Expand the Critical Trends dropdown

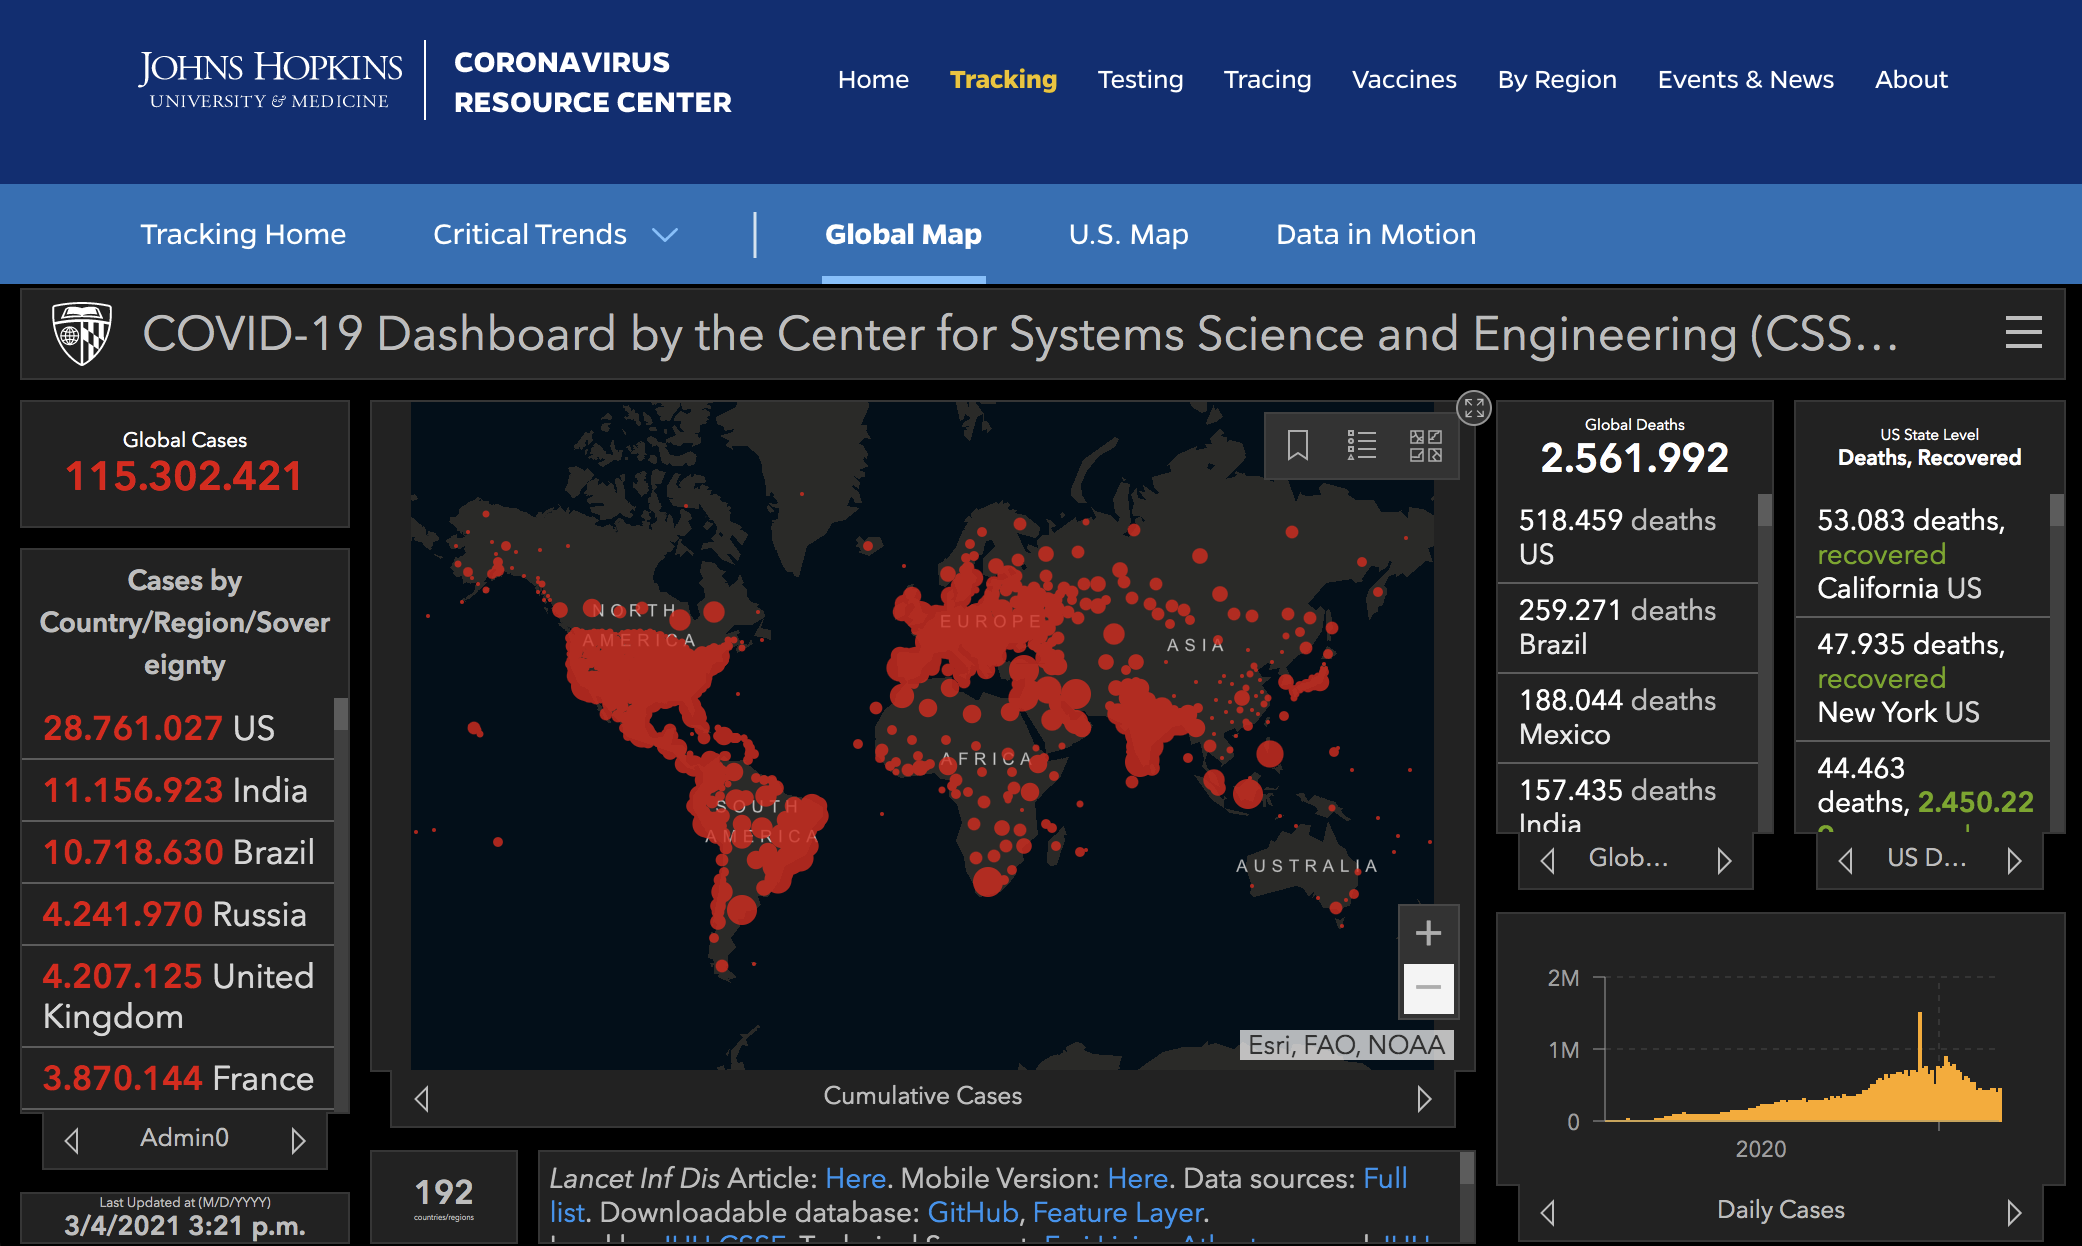pos(556,234)
